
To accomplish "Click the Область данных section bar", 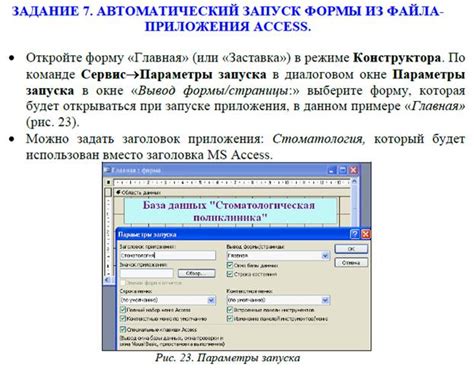I will point(232,192).
